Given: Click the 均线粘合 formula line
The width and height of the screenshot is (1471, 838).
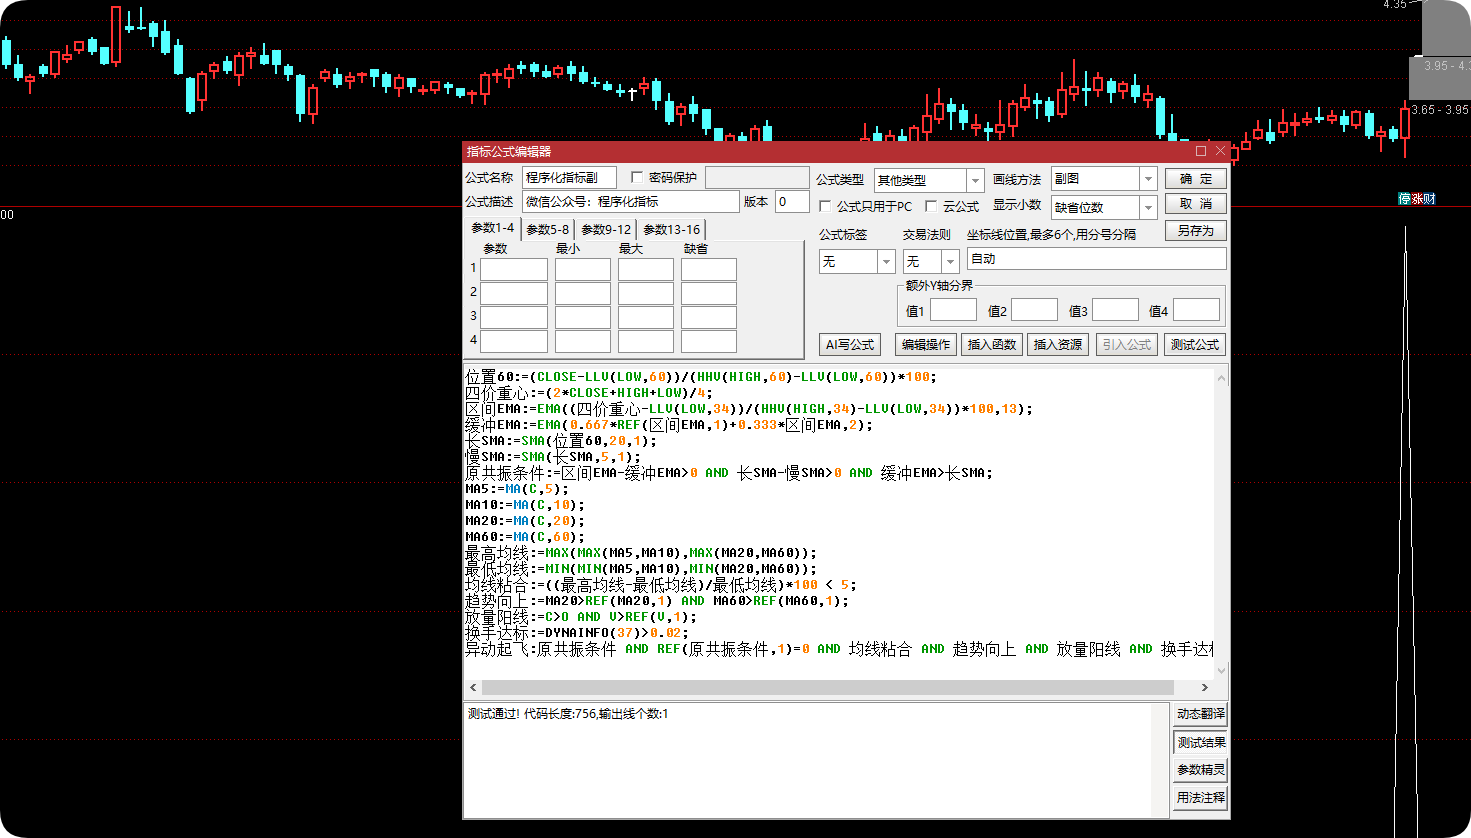Looking at the screenshot, I should 661,585.
